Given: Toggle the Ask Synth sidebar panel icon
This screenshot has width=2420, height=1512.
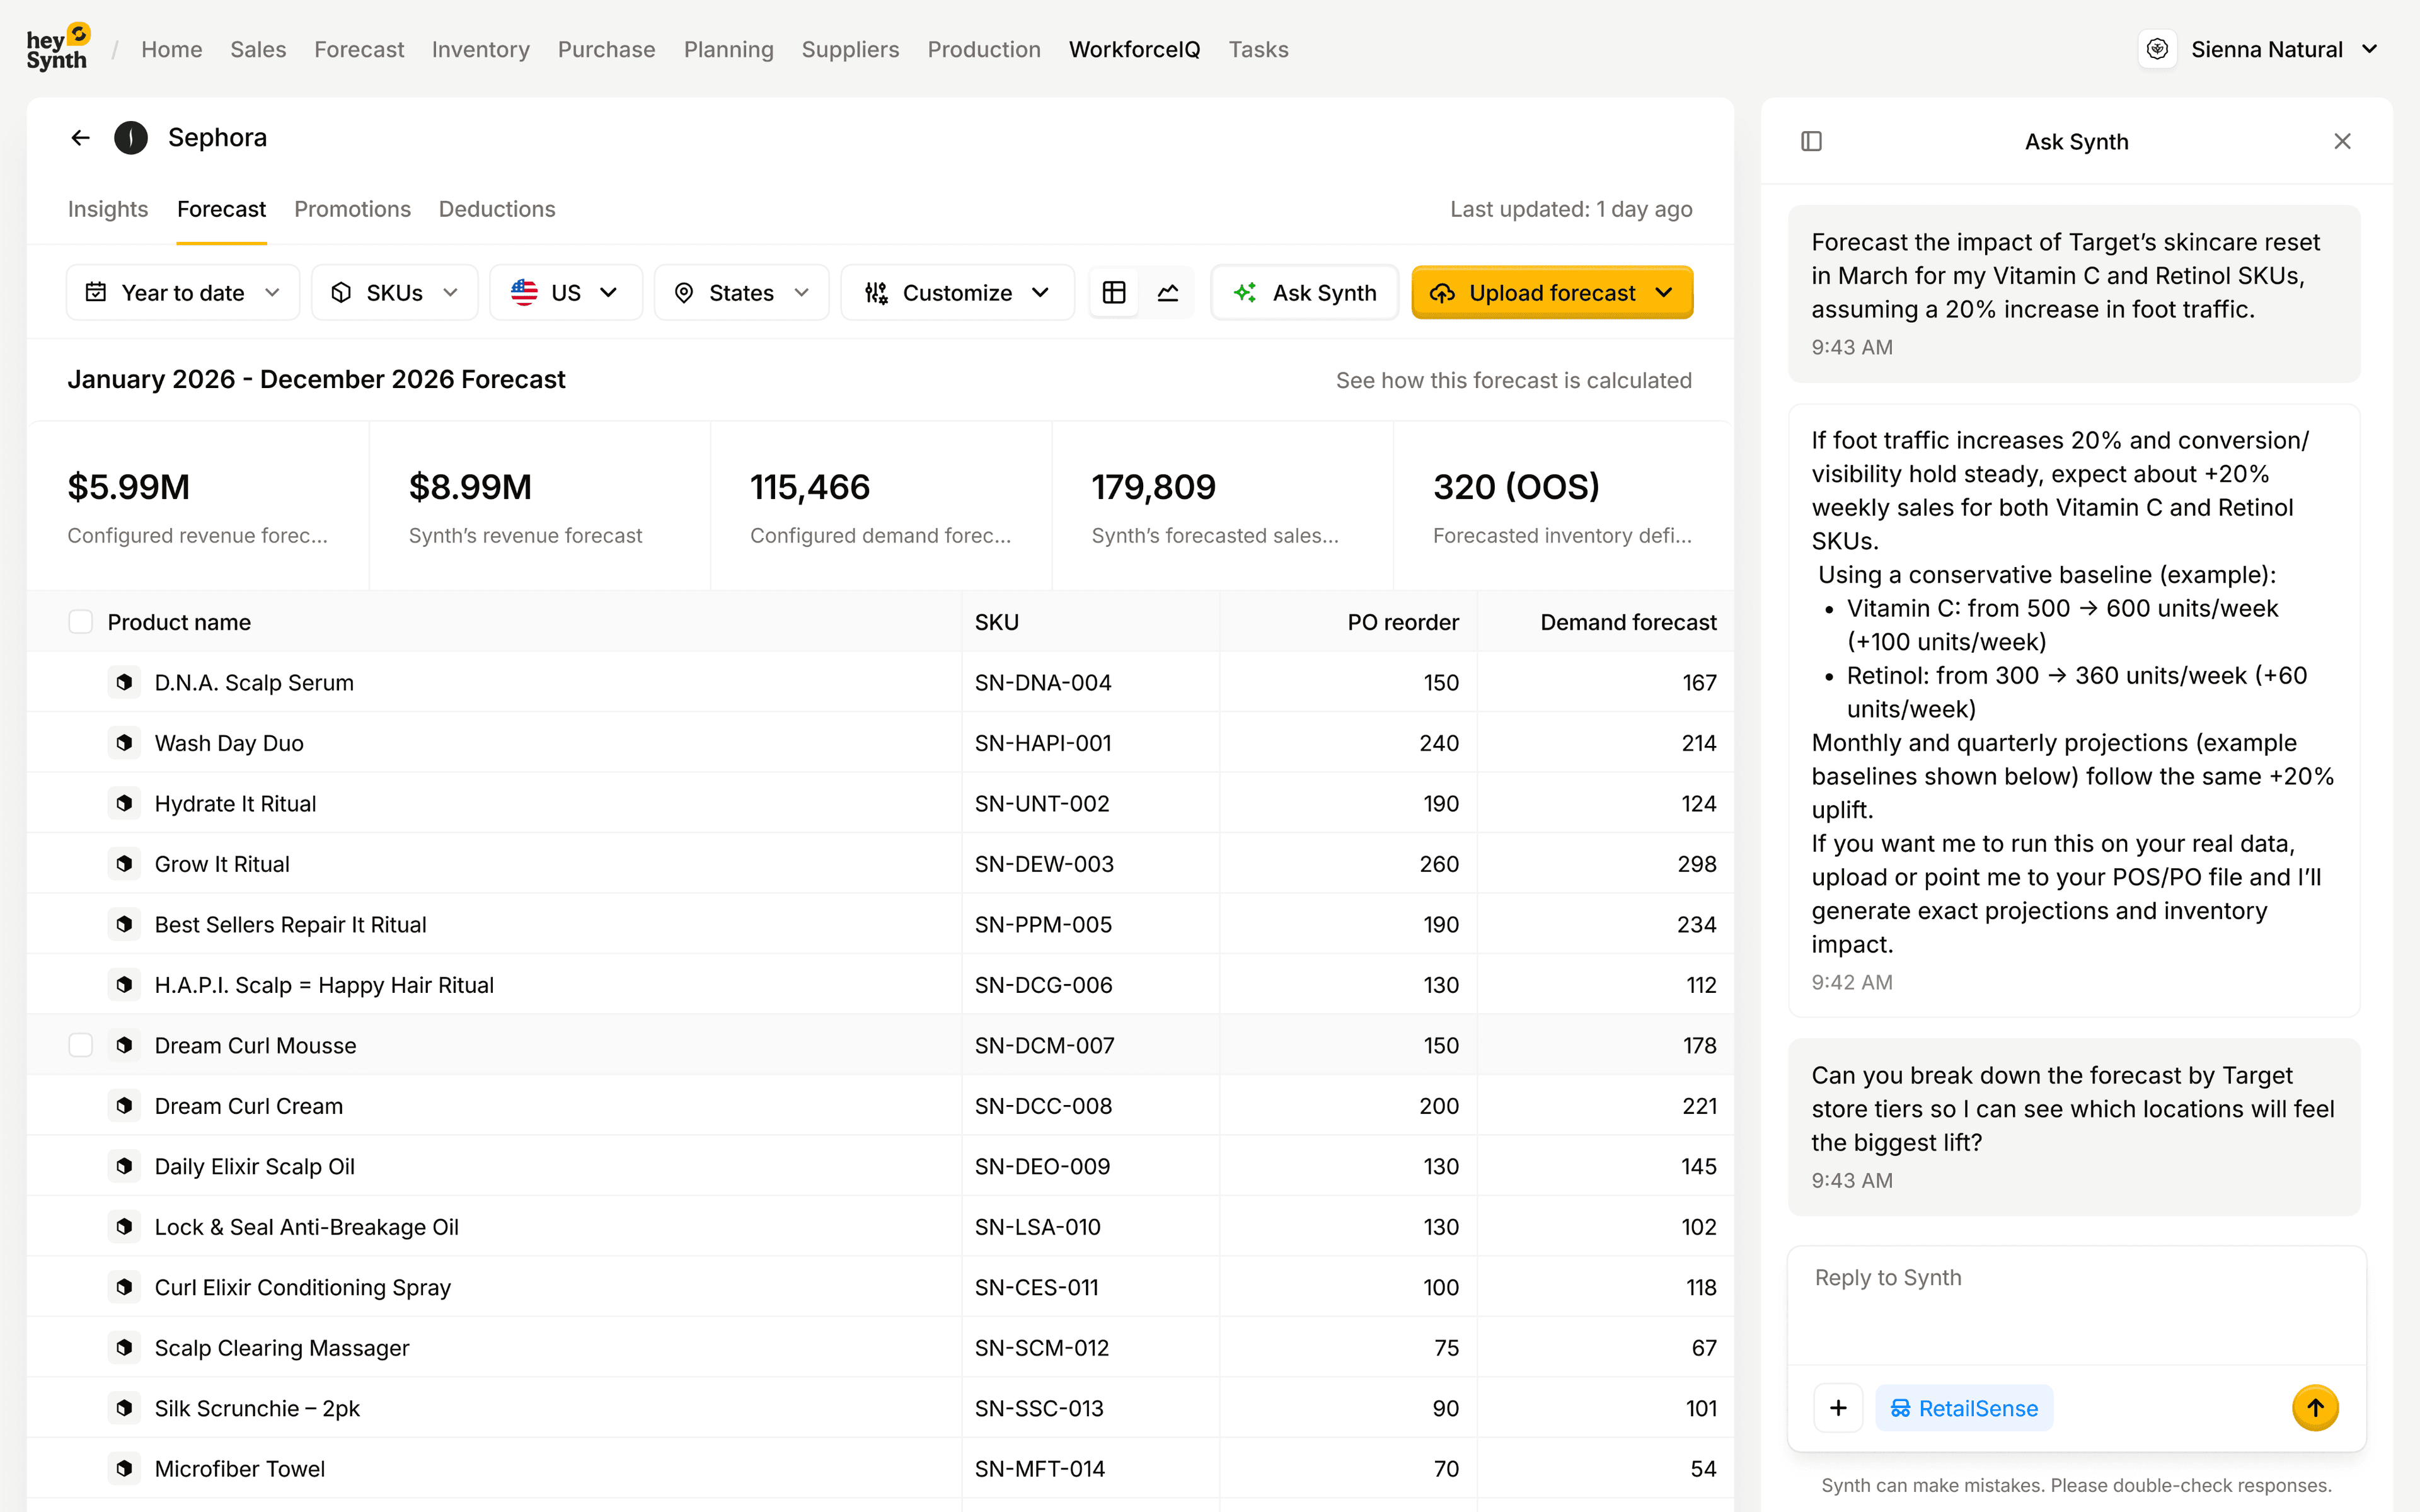Looking at the screenshot, I should point(1811,141).
